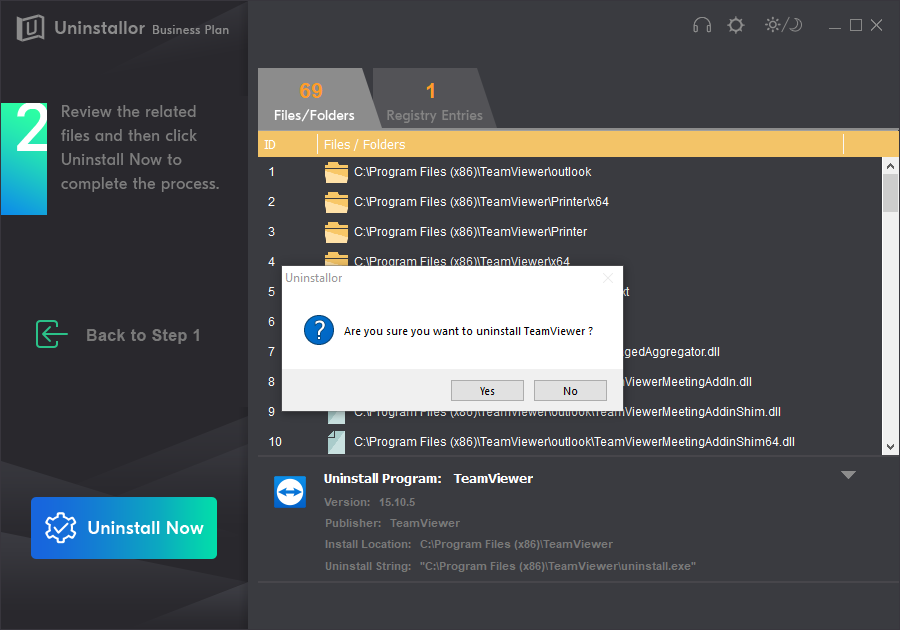900x630 pixels.
Task: Click the Files / Folders column header
Action: click(x=364, y=145)
